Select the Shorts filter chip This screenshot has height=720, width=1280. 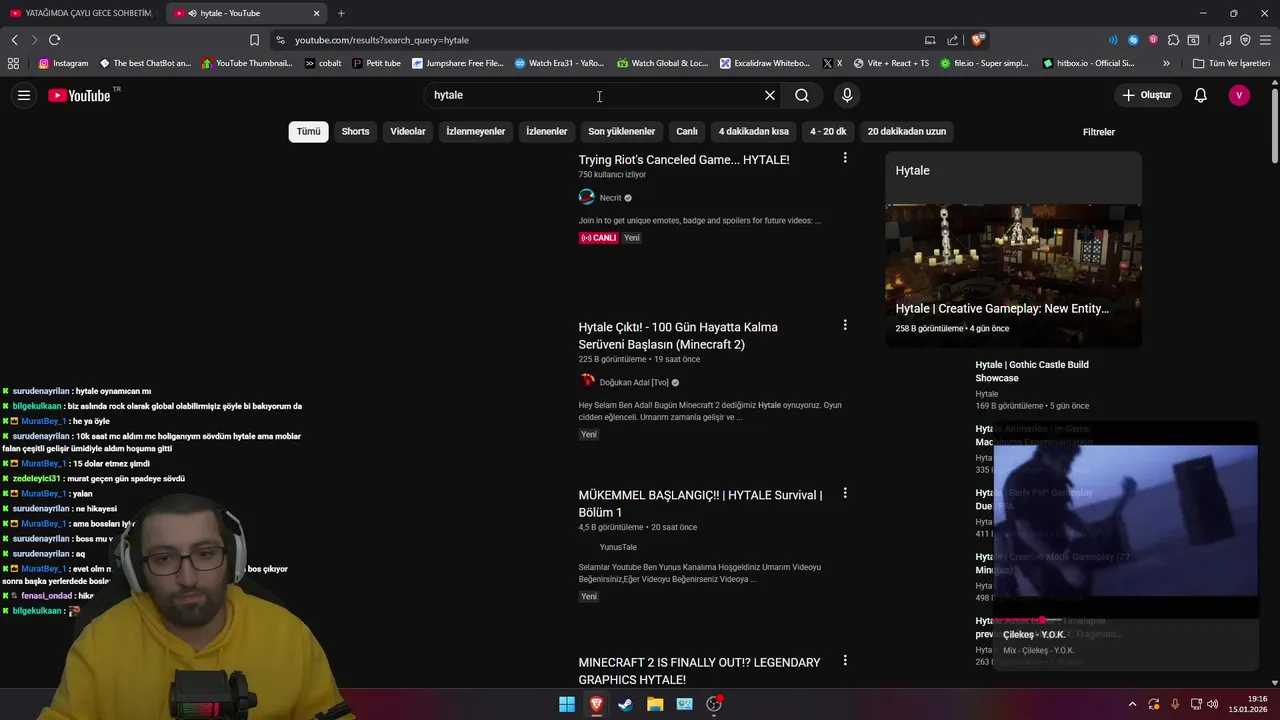coord(355,131)
